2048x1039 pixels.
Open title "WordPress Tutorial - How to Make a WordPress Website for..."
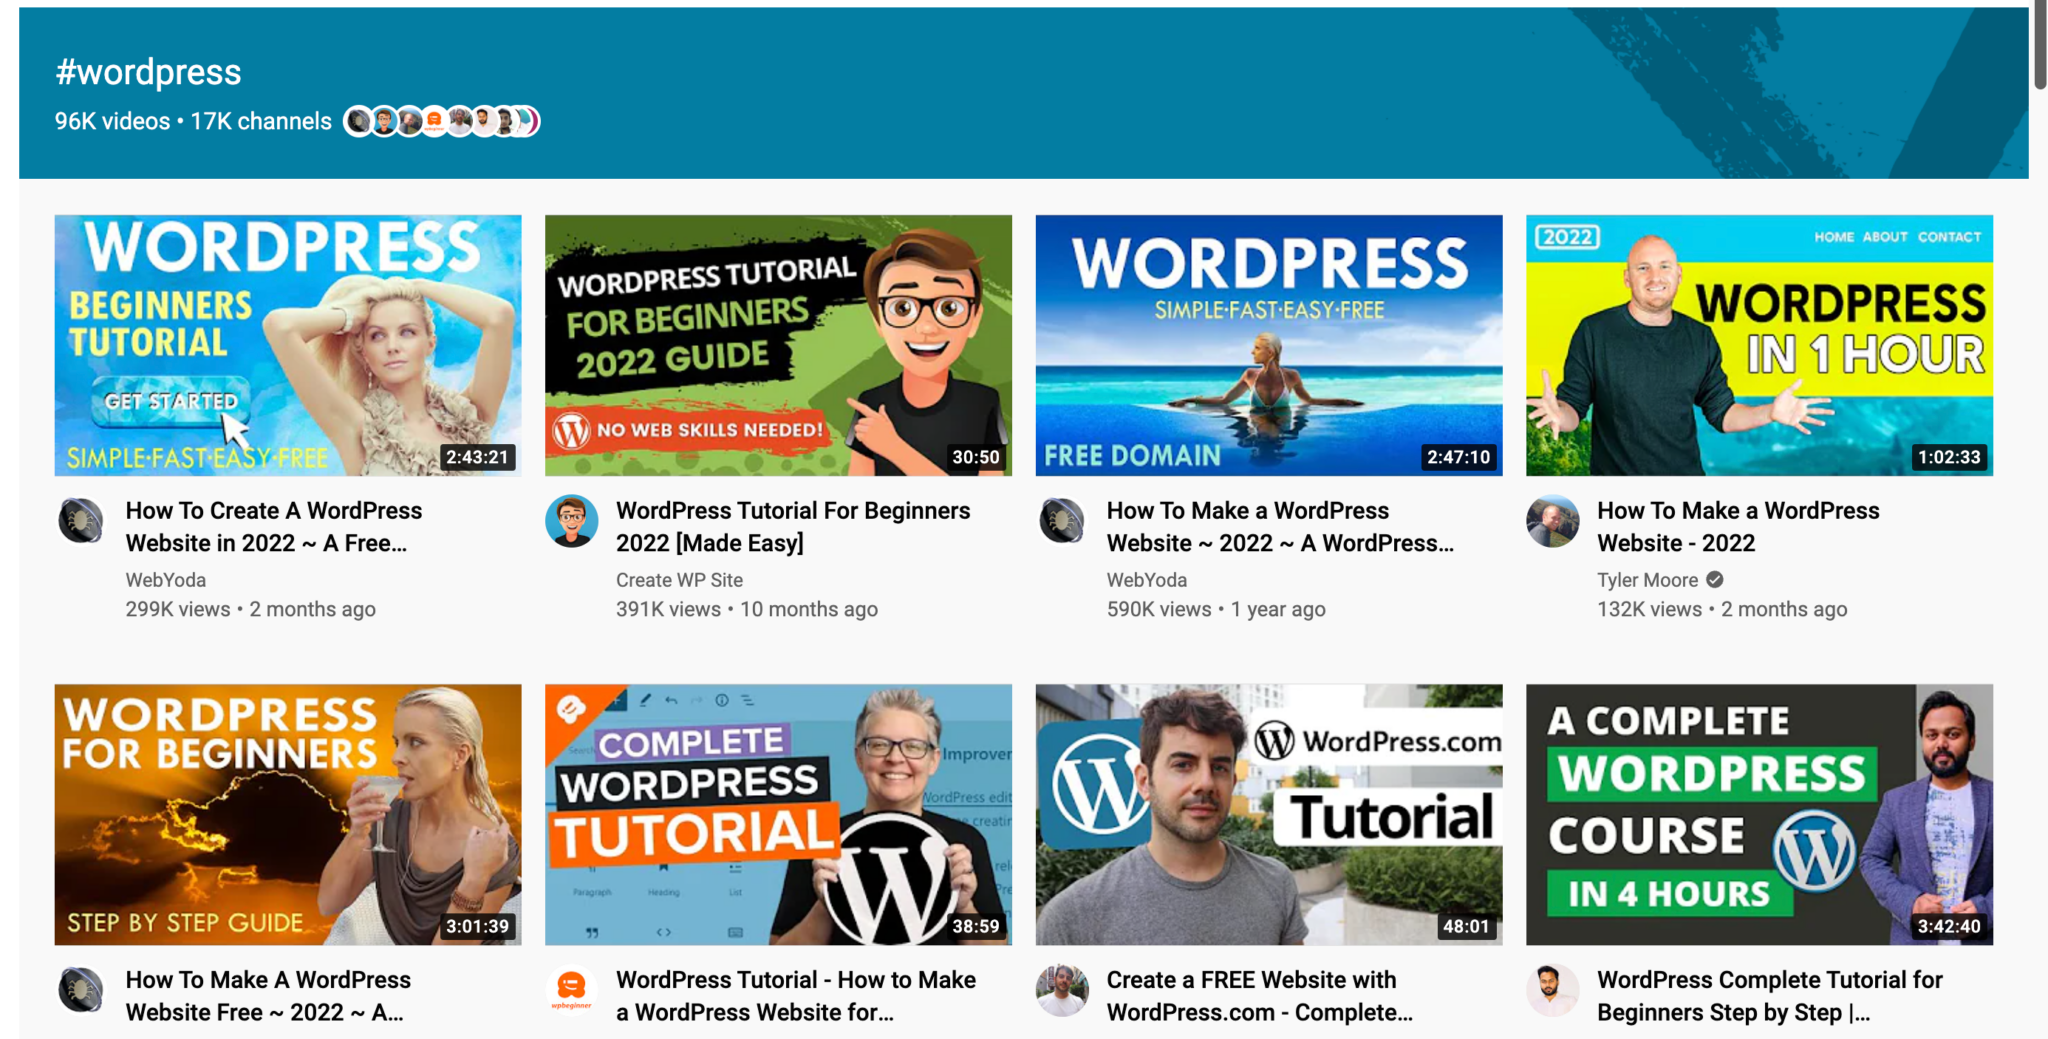[x=796, y=996]
